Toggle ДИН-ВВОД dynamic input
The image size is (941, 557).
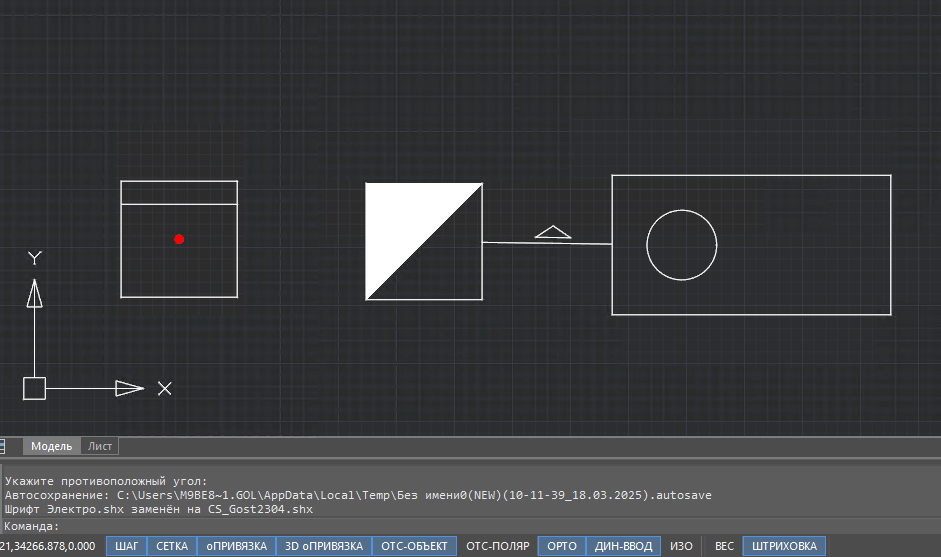click(x=624, y=546)
